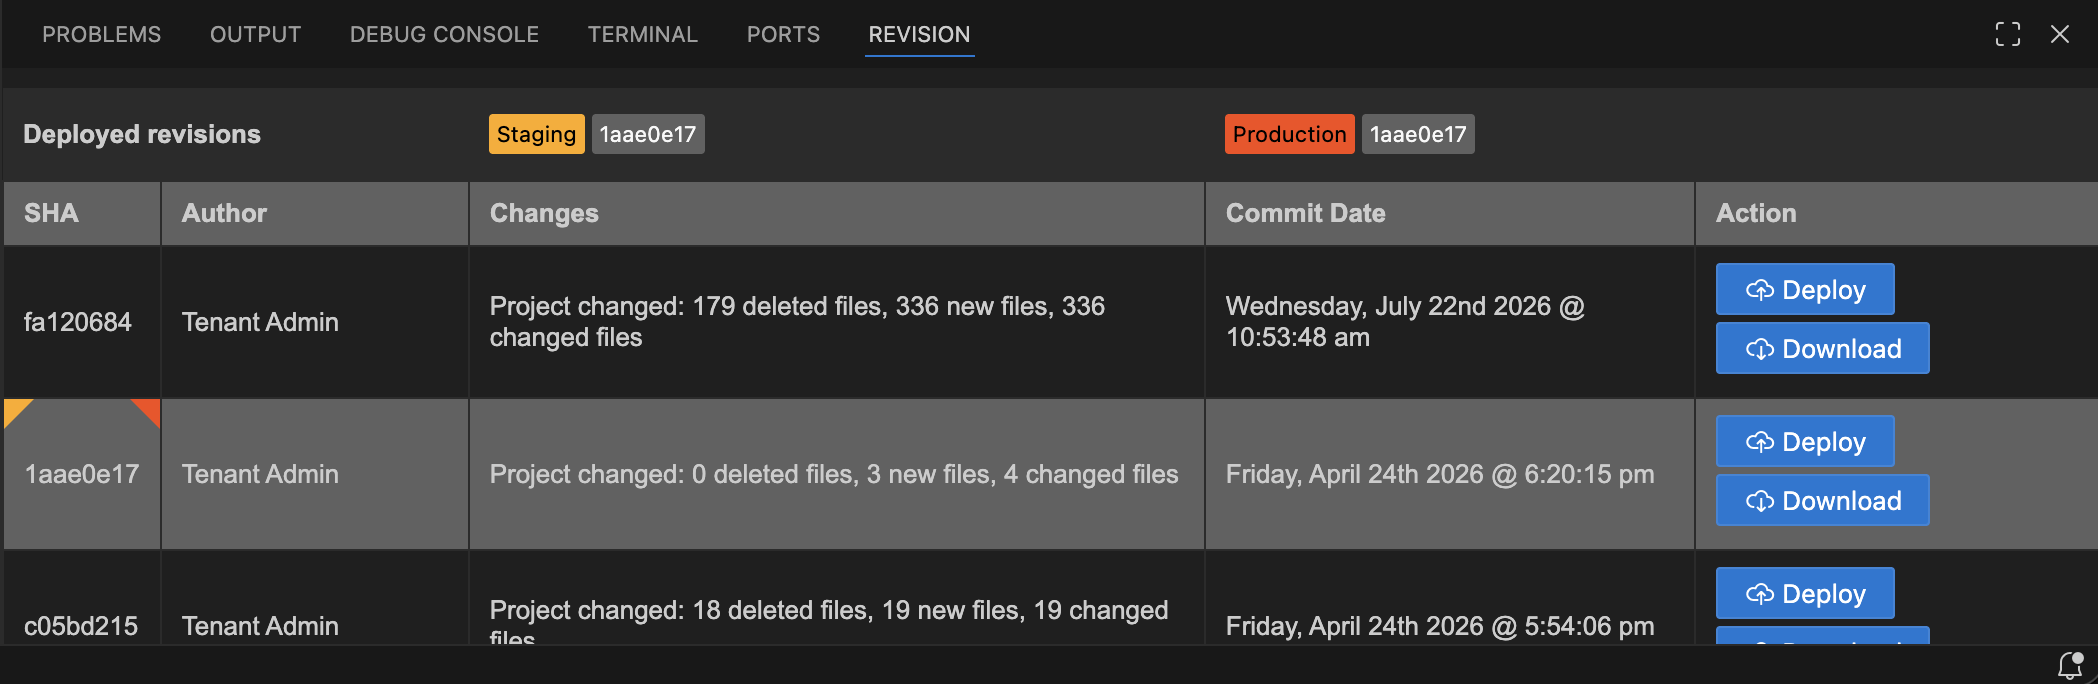Click the SHA tag next to Staging
This screenshot has width=2098, height=684.
click(648, 134)
